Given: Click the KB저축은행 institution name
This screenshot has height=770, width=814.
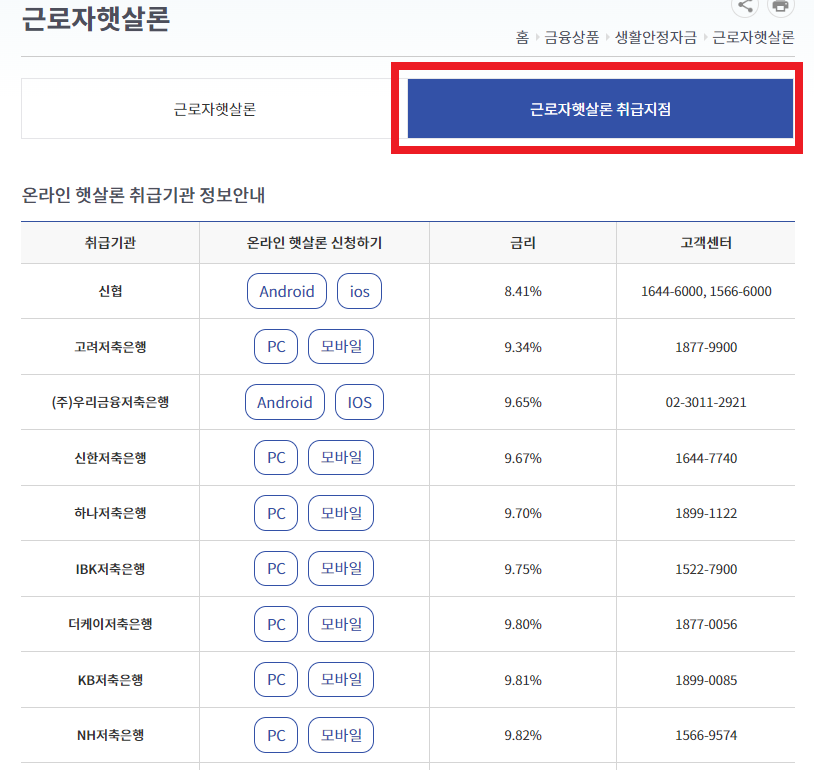Looking at the screenshot, I should pos(110,680).
